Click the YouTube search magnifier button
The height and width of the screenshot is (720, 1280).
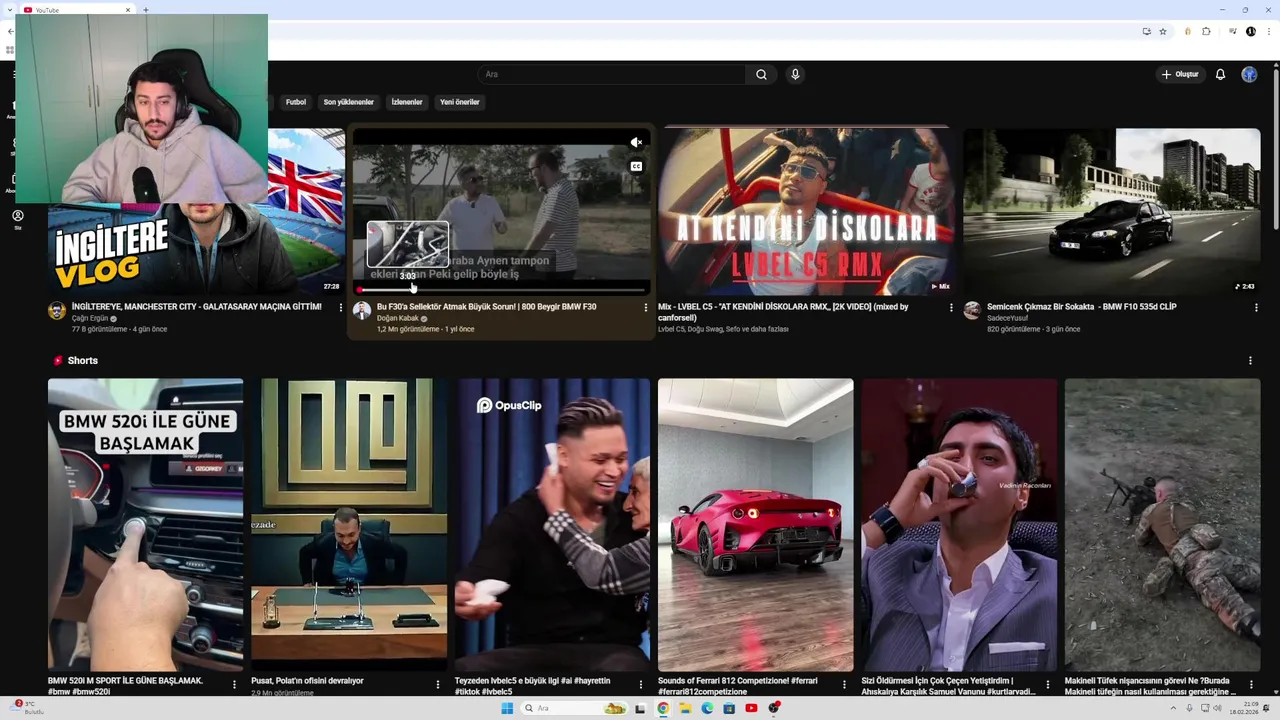point(761,74)
